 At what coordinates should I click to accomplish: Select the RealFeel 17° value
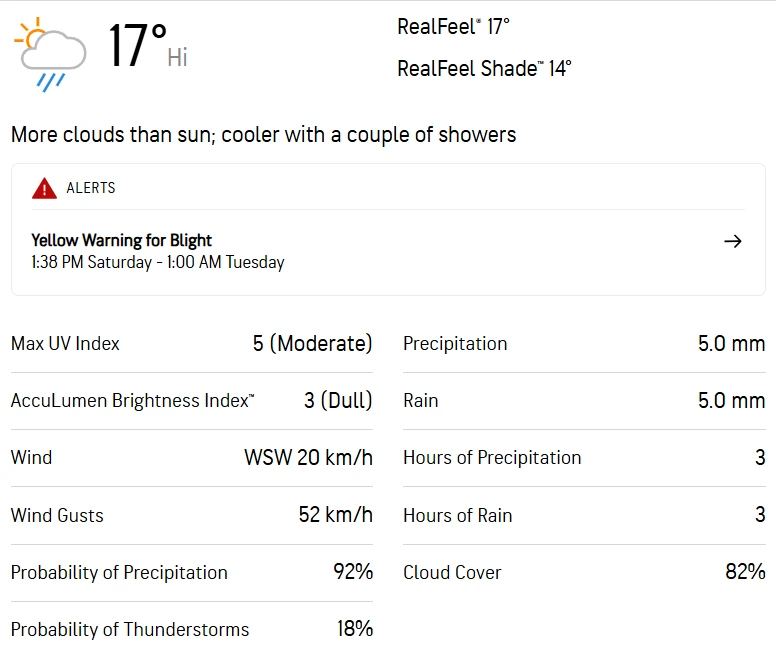pos(453,27)
